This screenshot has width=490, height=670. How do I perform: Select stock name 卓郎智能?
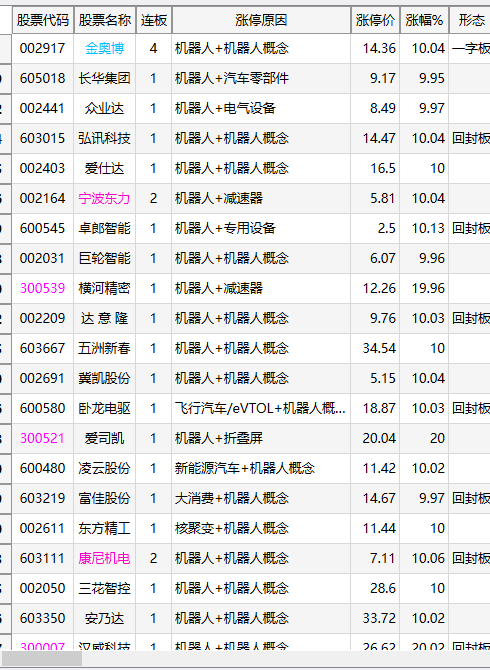pyautogui.click(x=105, y=228)
